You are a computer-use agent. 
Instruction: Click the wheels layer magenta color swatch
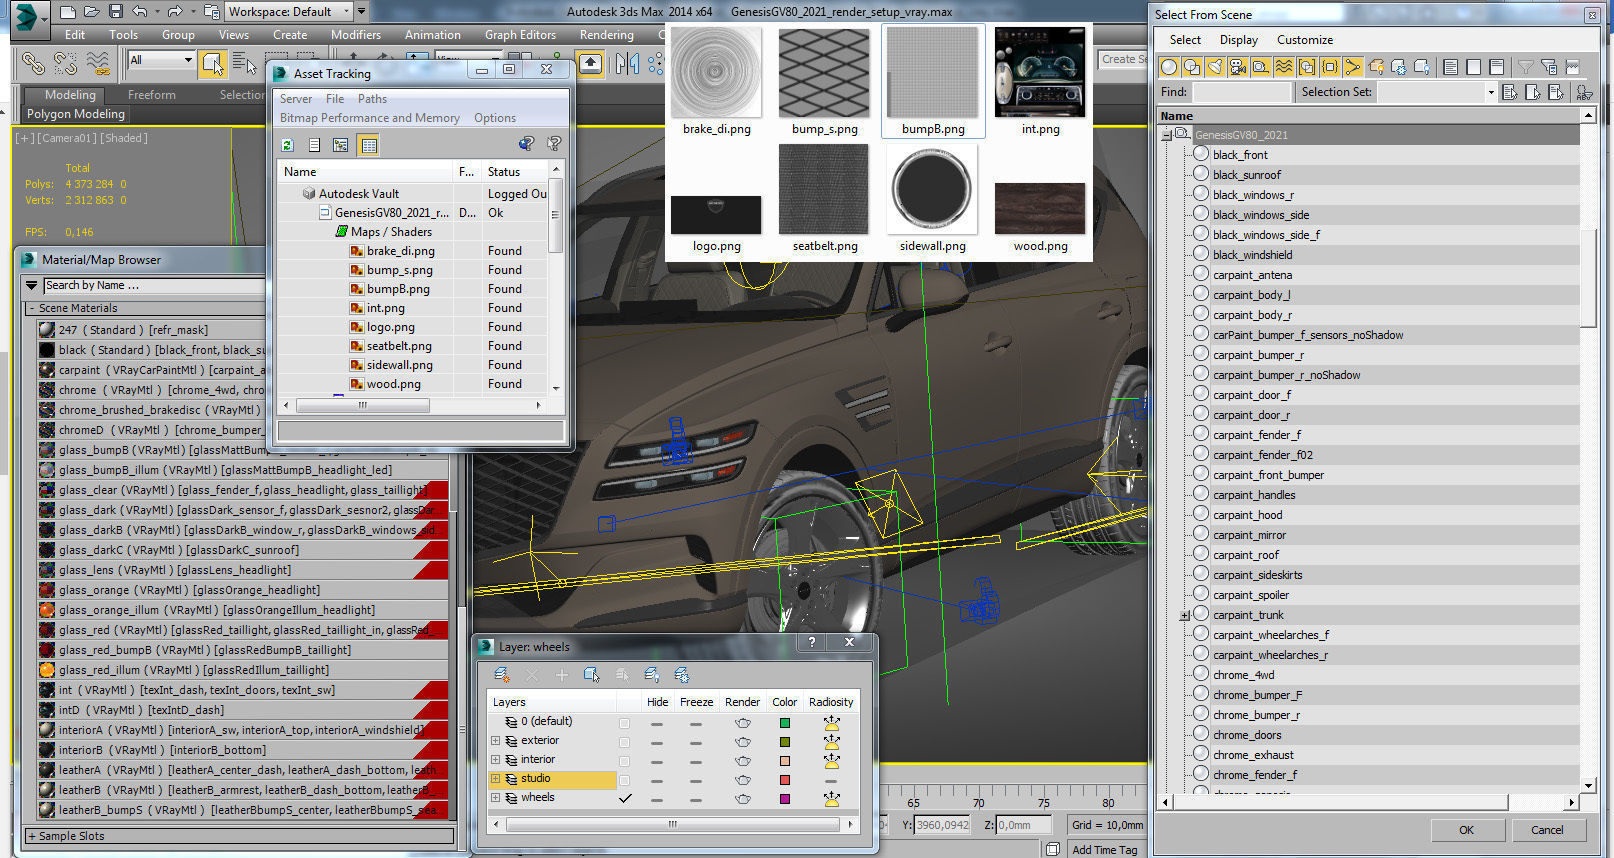click(x=785, y=799)
